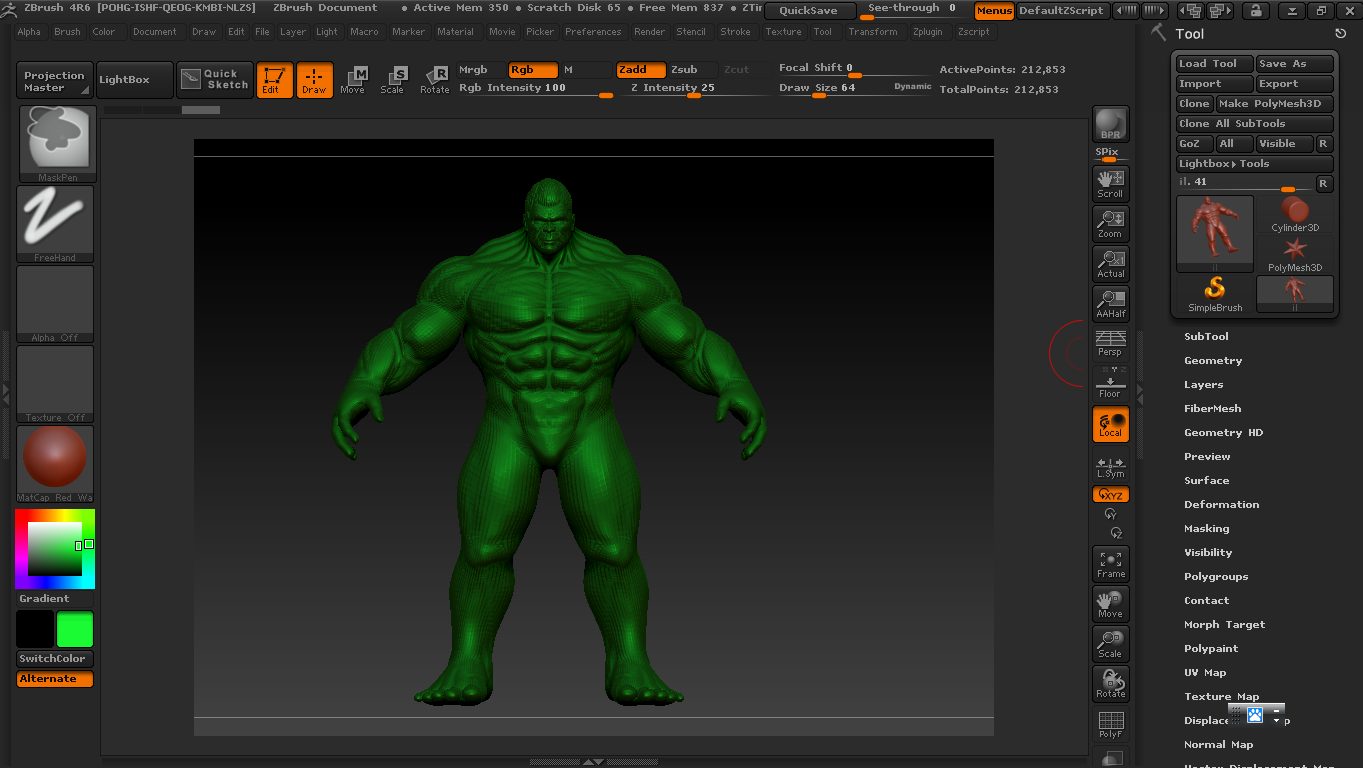Open the Alpha menu
Screen dimensions: 1363x768
click(x=29, y=32)
